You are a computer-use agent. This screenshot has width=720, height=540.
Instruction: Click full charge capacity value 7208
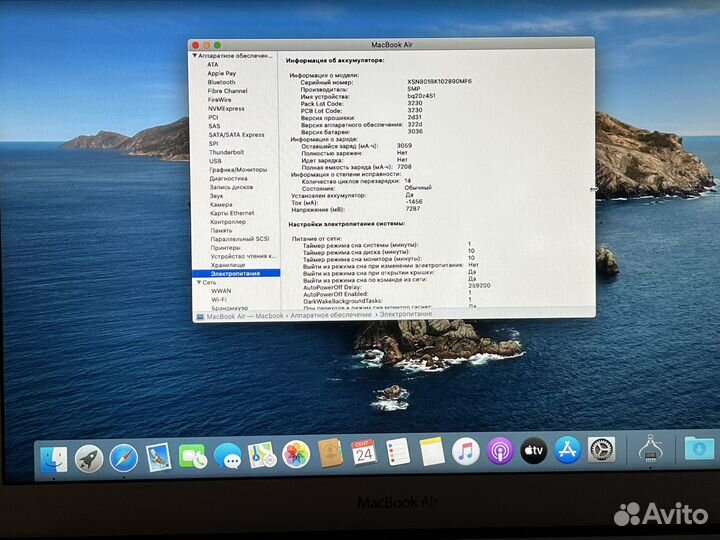point(404,167)
